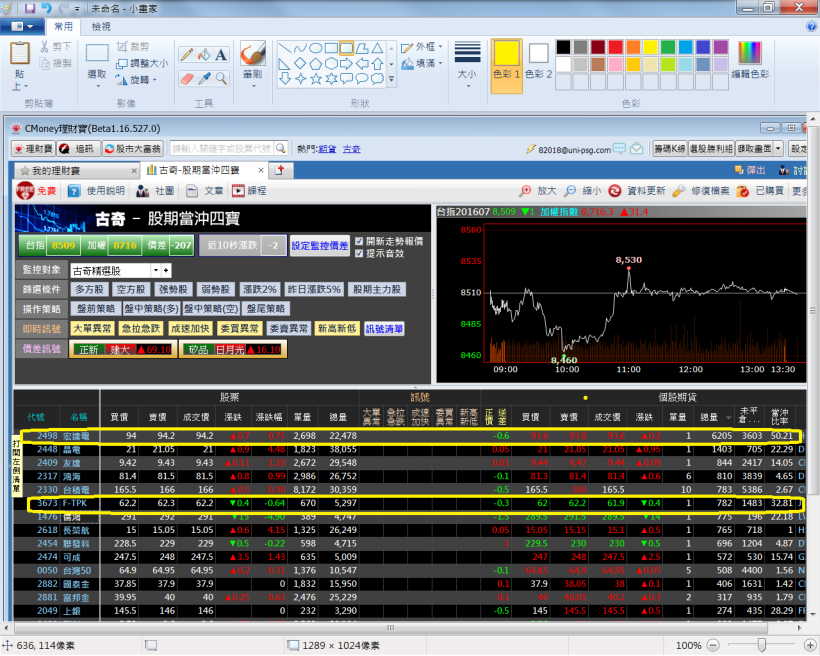Expand the 大小 line size dropdown
820x656 pixels.
pos(467,60)
